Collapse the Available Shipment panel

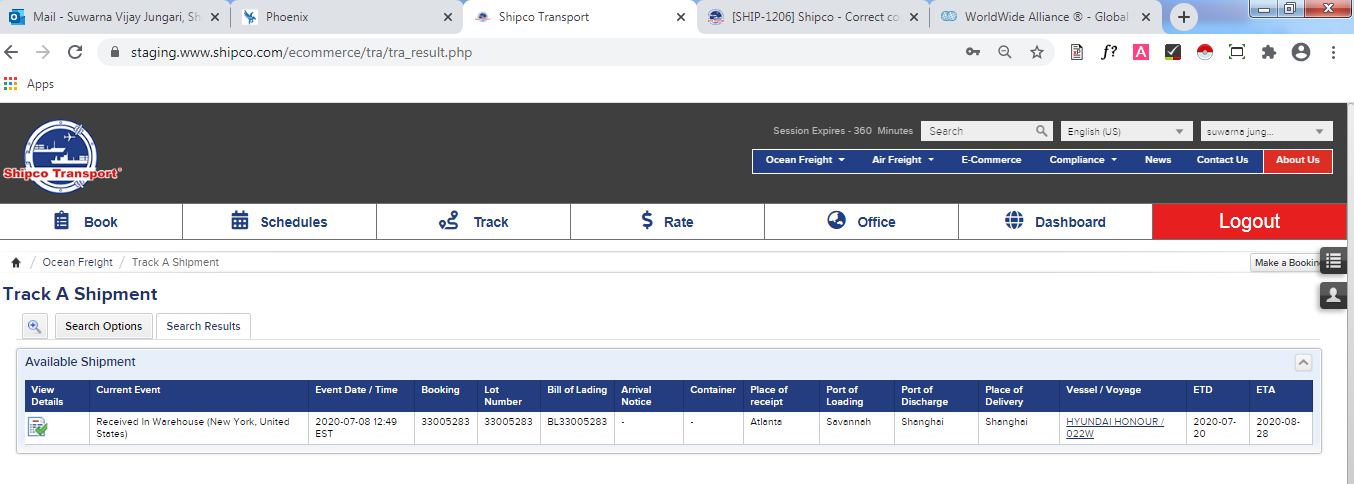(x=1303, y=362)
